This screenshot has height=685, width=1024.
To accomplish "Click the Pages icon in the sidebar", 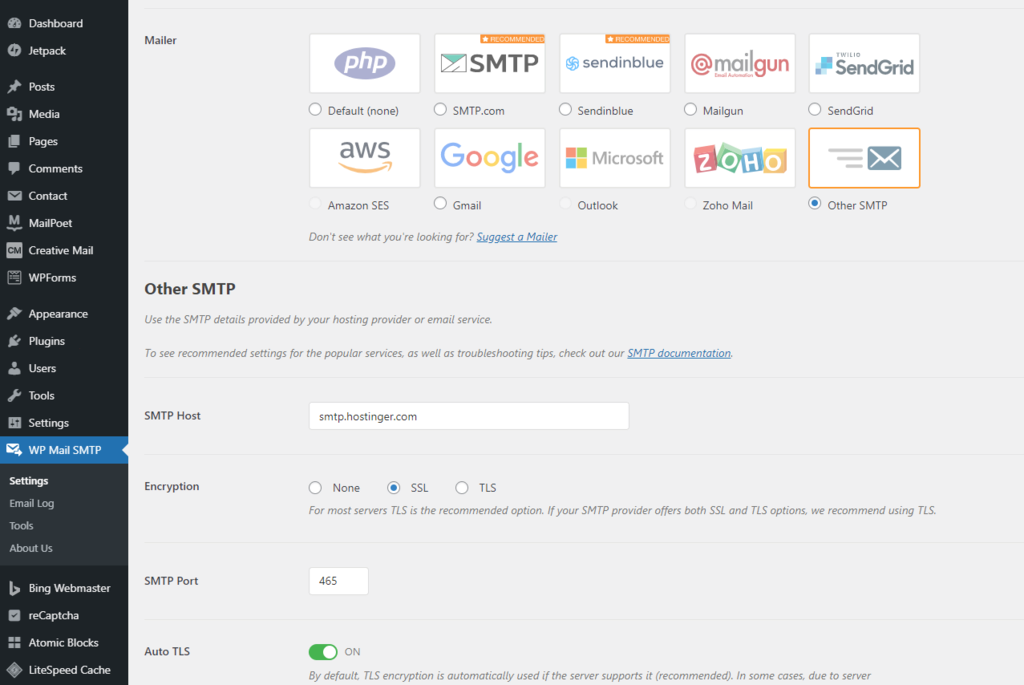I will (x=14, y=142).
